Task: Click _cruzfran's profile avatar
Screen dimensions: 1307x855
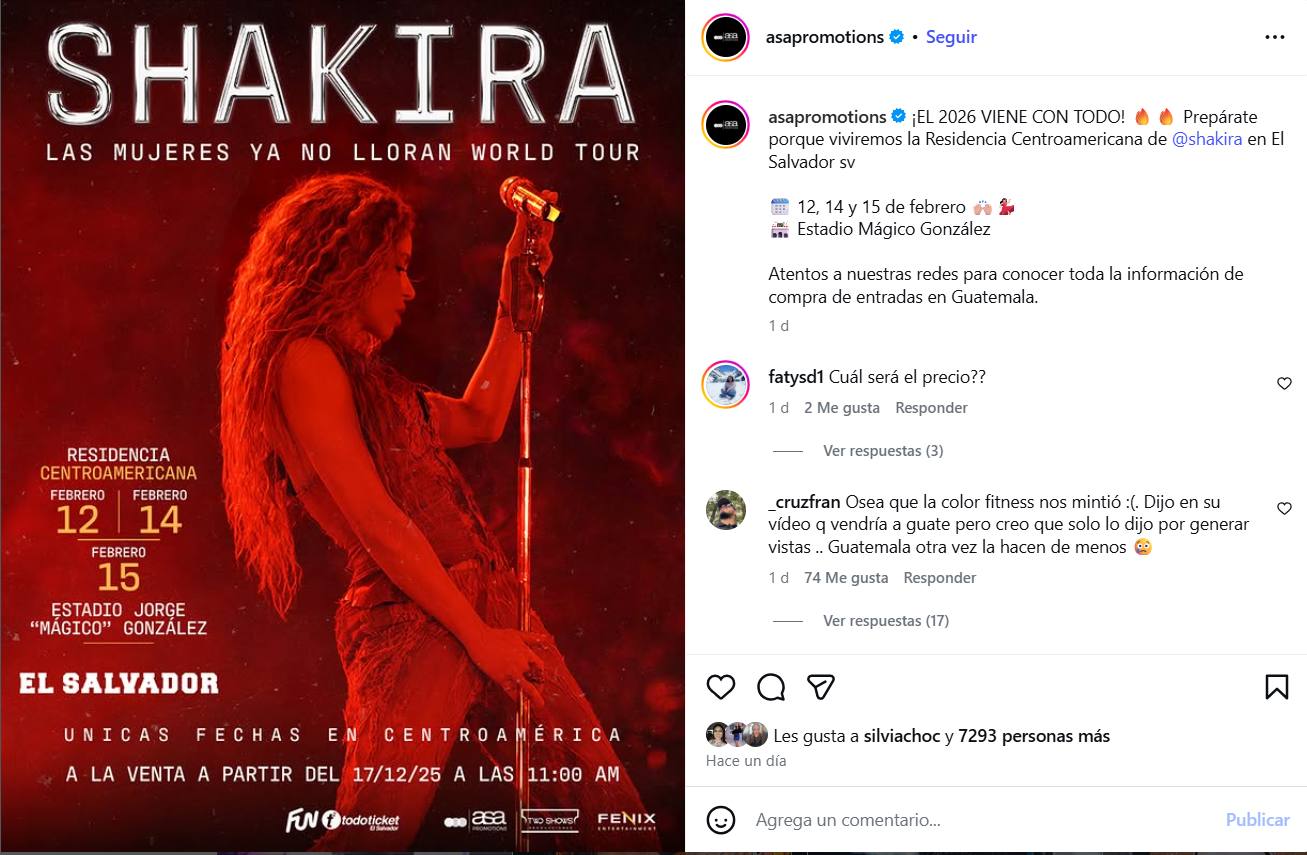Action: pyautogui.click(x=726, y=509)
